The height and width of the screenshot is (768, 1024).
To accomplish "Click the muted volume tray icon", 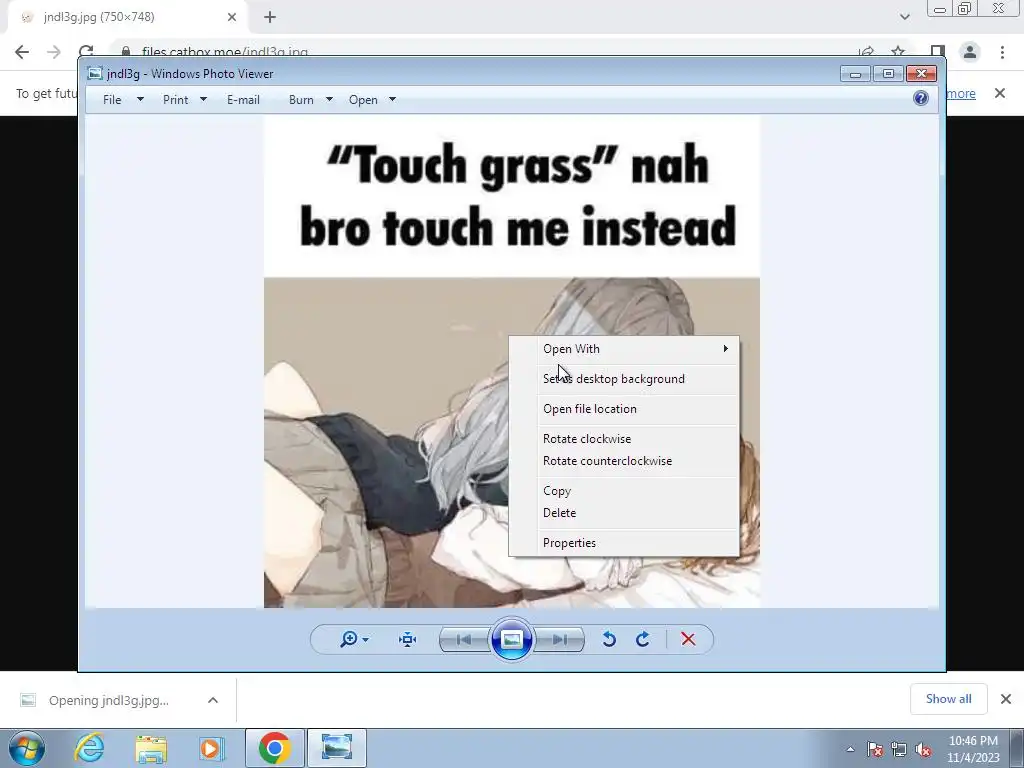I will pos(923,749).
